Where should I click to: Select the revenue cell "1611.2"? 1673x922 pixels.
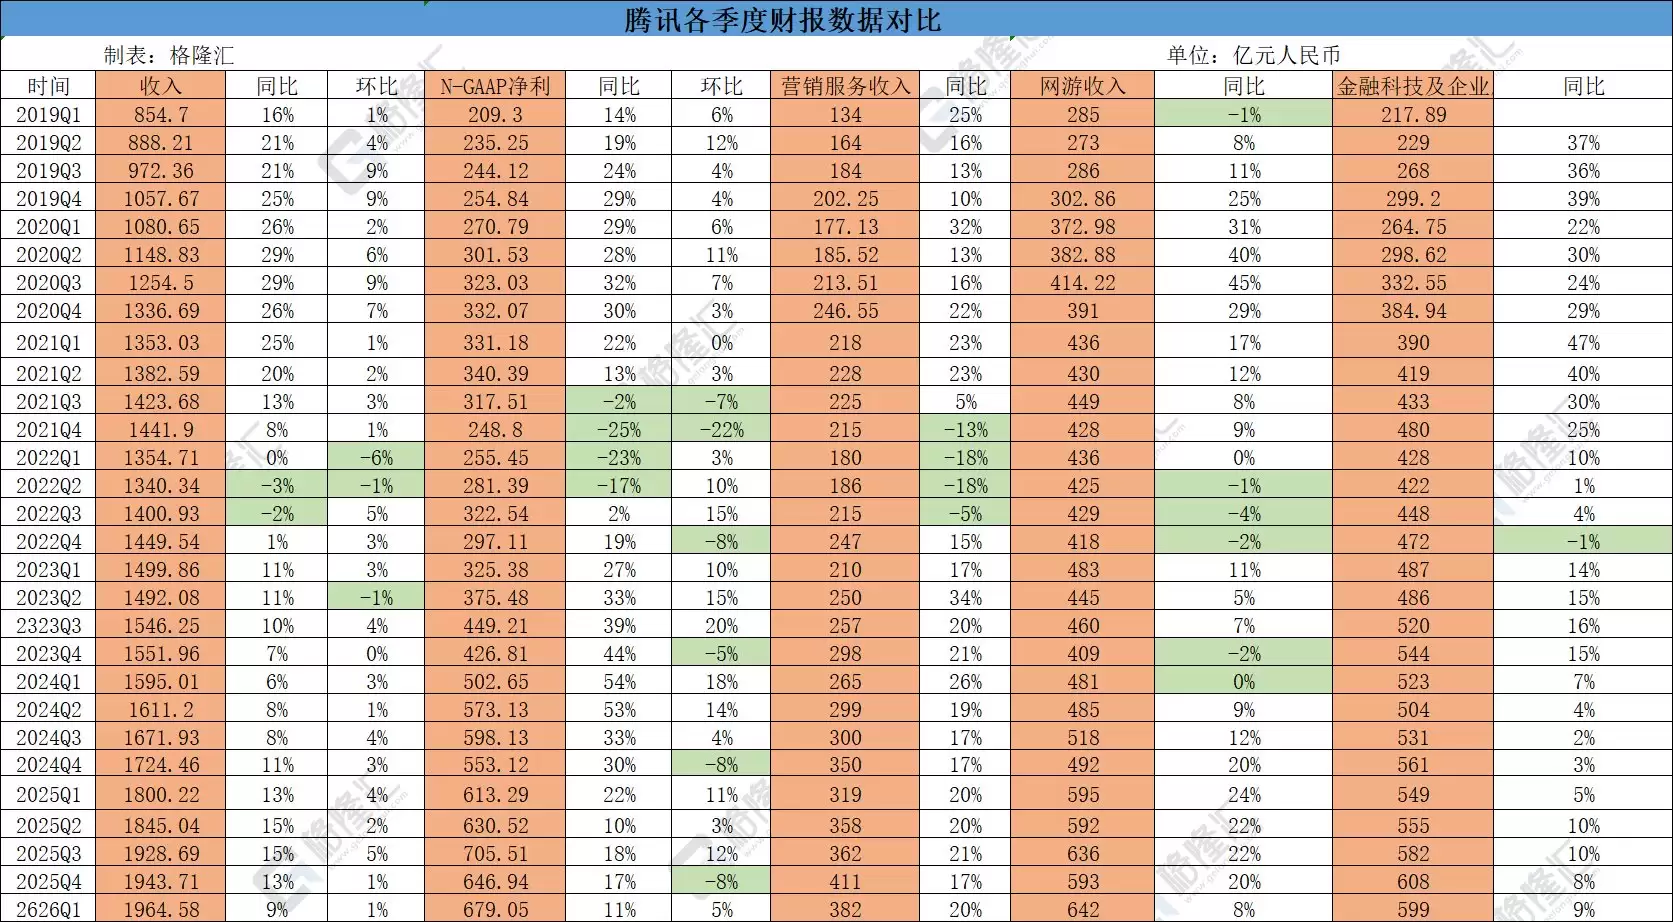point(162,710)
